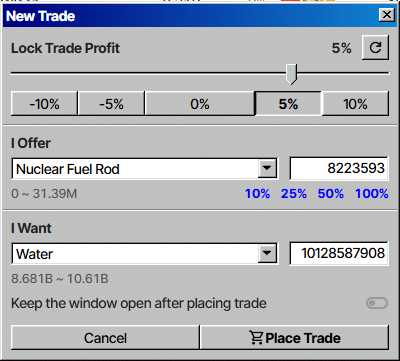Click the wanted amount field showing 10128587908

pos(339,253)
